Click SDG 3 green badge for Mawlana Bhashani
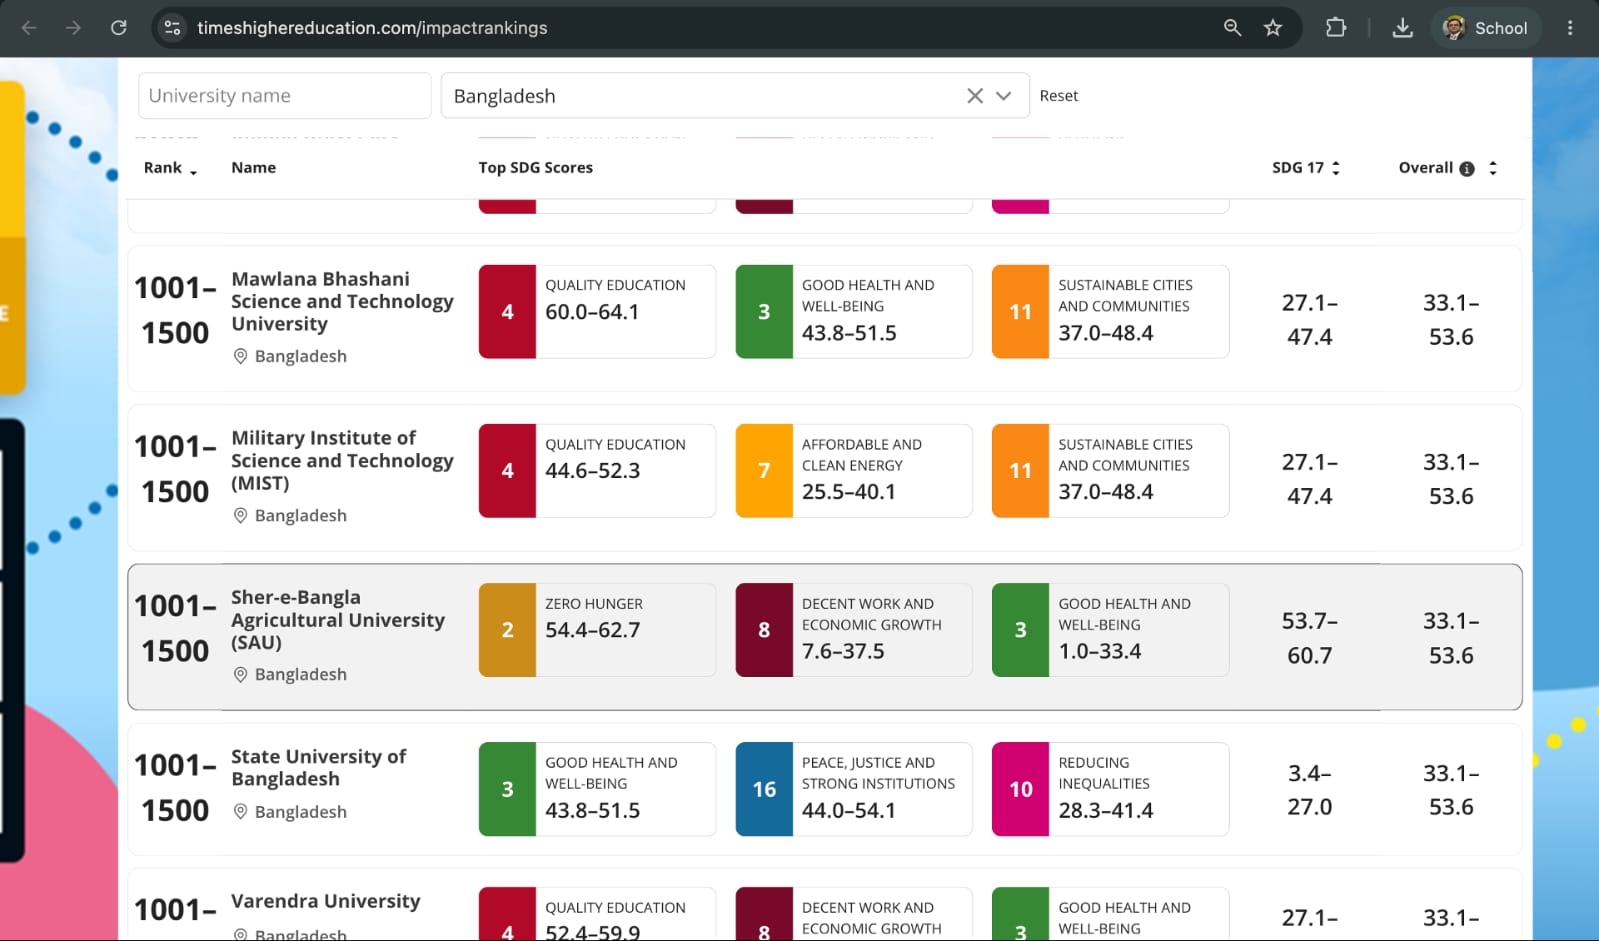Screen dimensions: 1599x941 (x=764, y=311)
